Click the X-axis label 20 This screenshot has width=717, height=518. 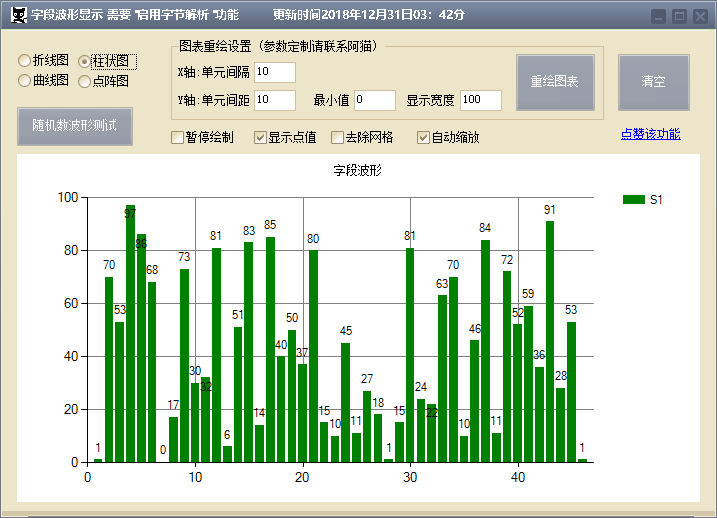302,477
